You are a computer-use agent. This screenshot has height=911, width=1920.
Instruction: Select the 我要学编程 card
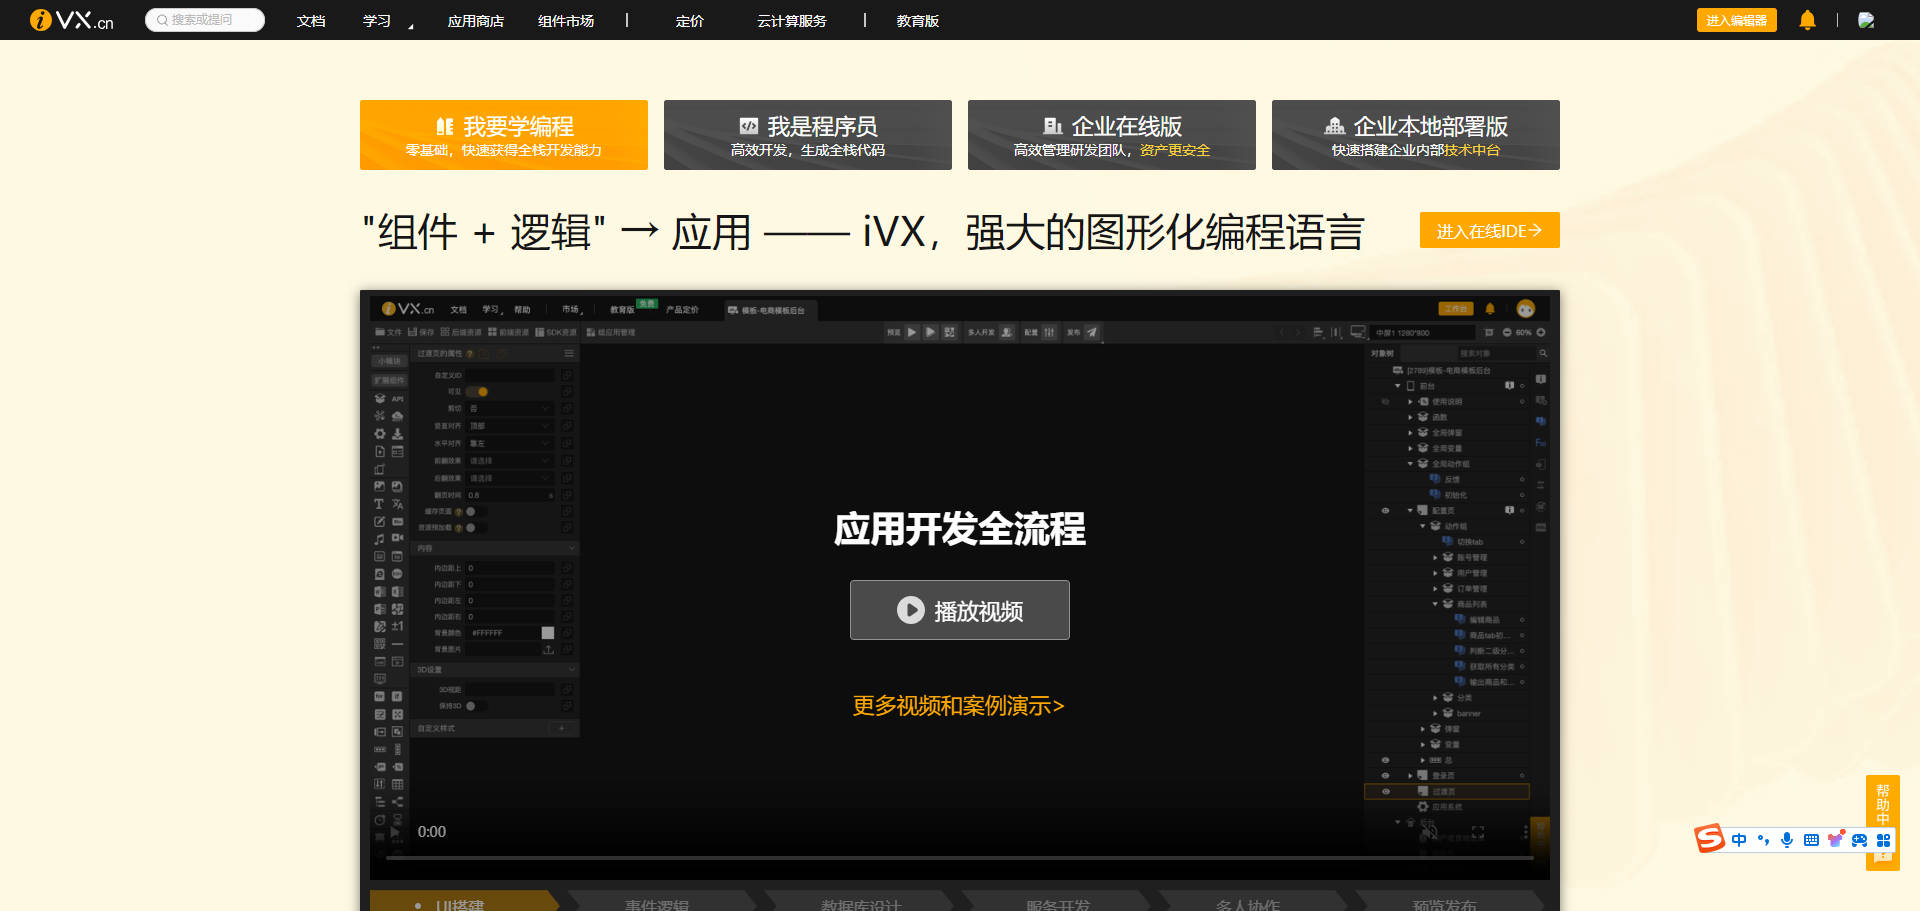click(504, 135)
